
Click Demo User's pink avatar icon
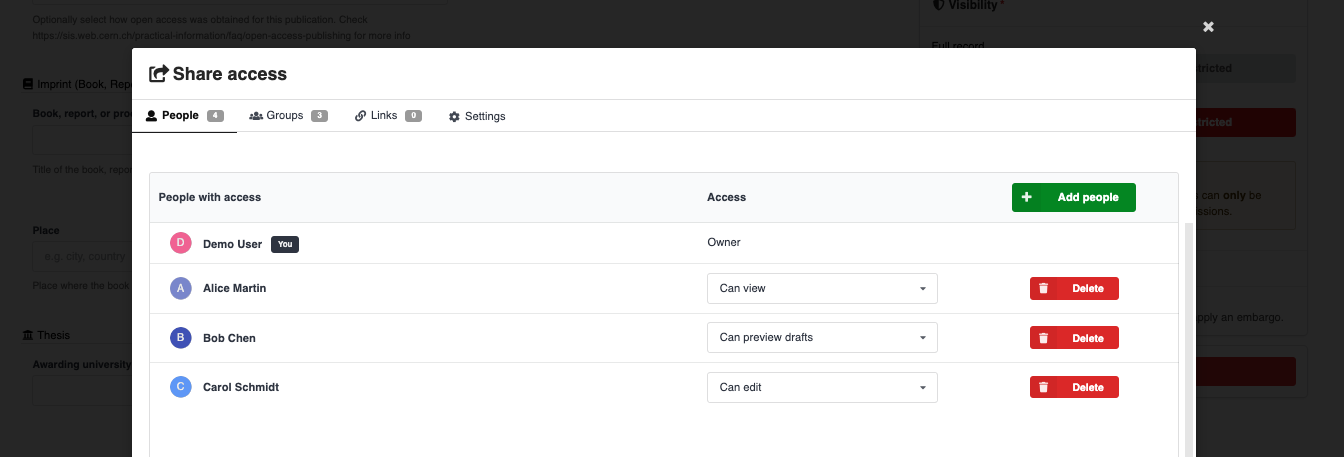click(x=180, y=243)
